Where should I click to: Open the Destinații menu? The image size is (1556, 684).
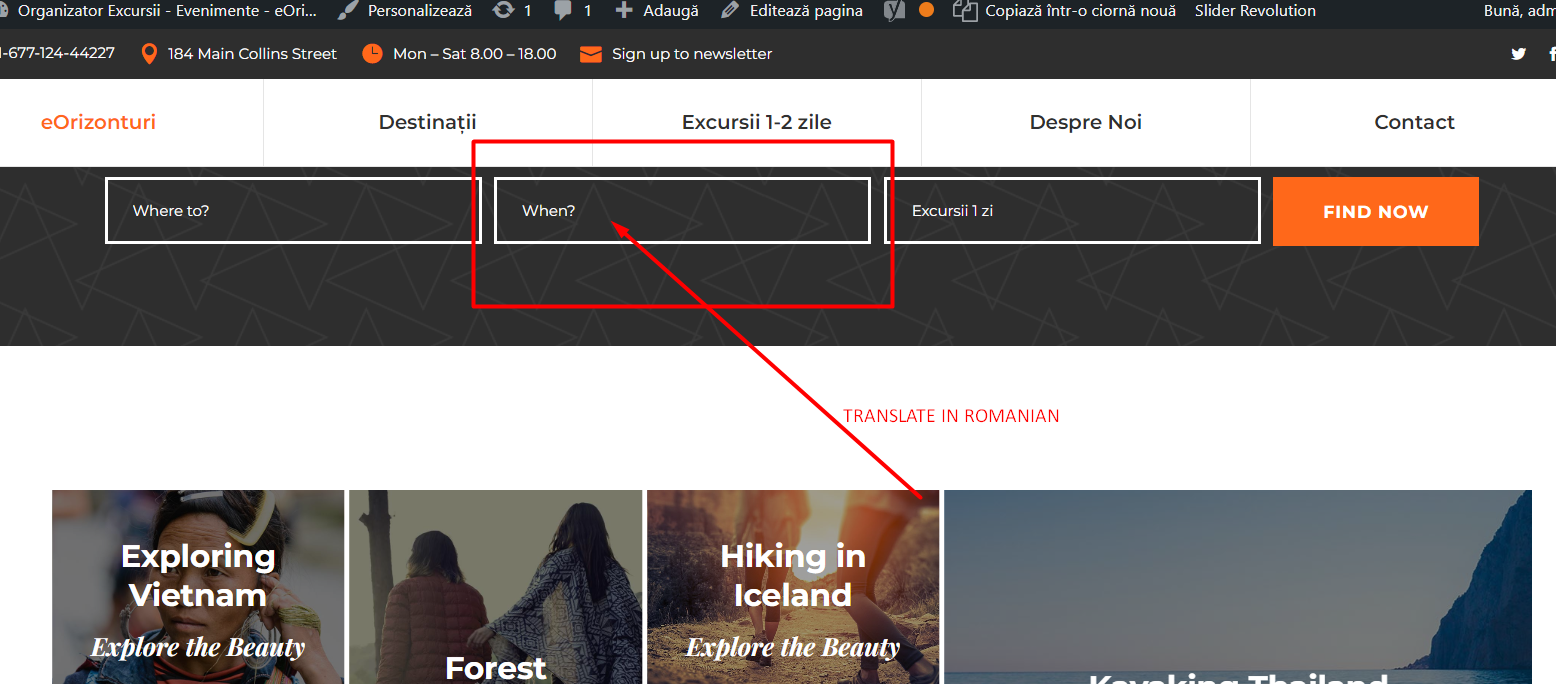(x=427, y=122)
